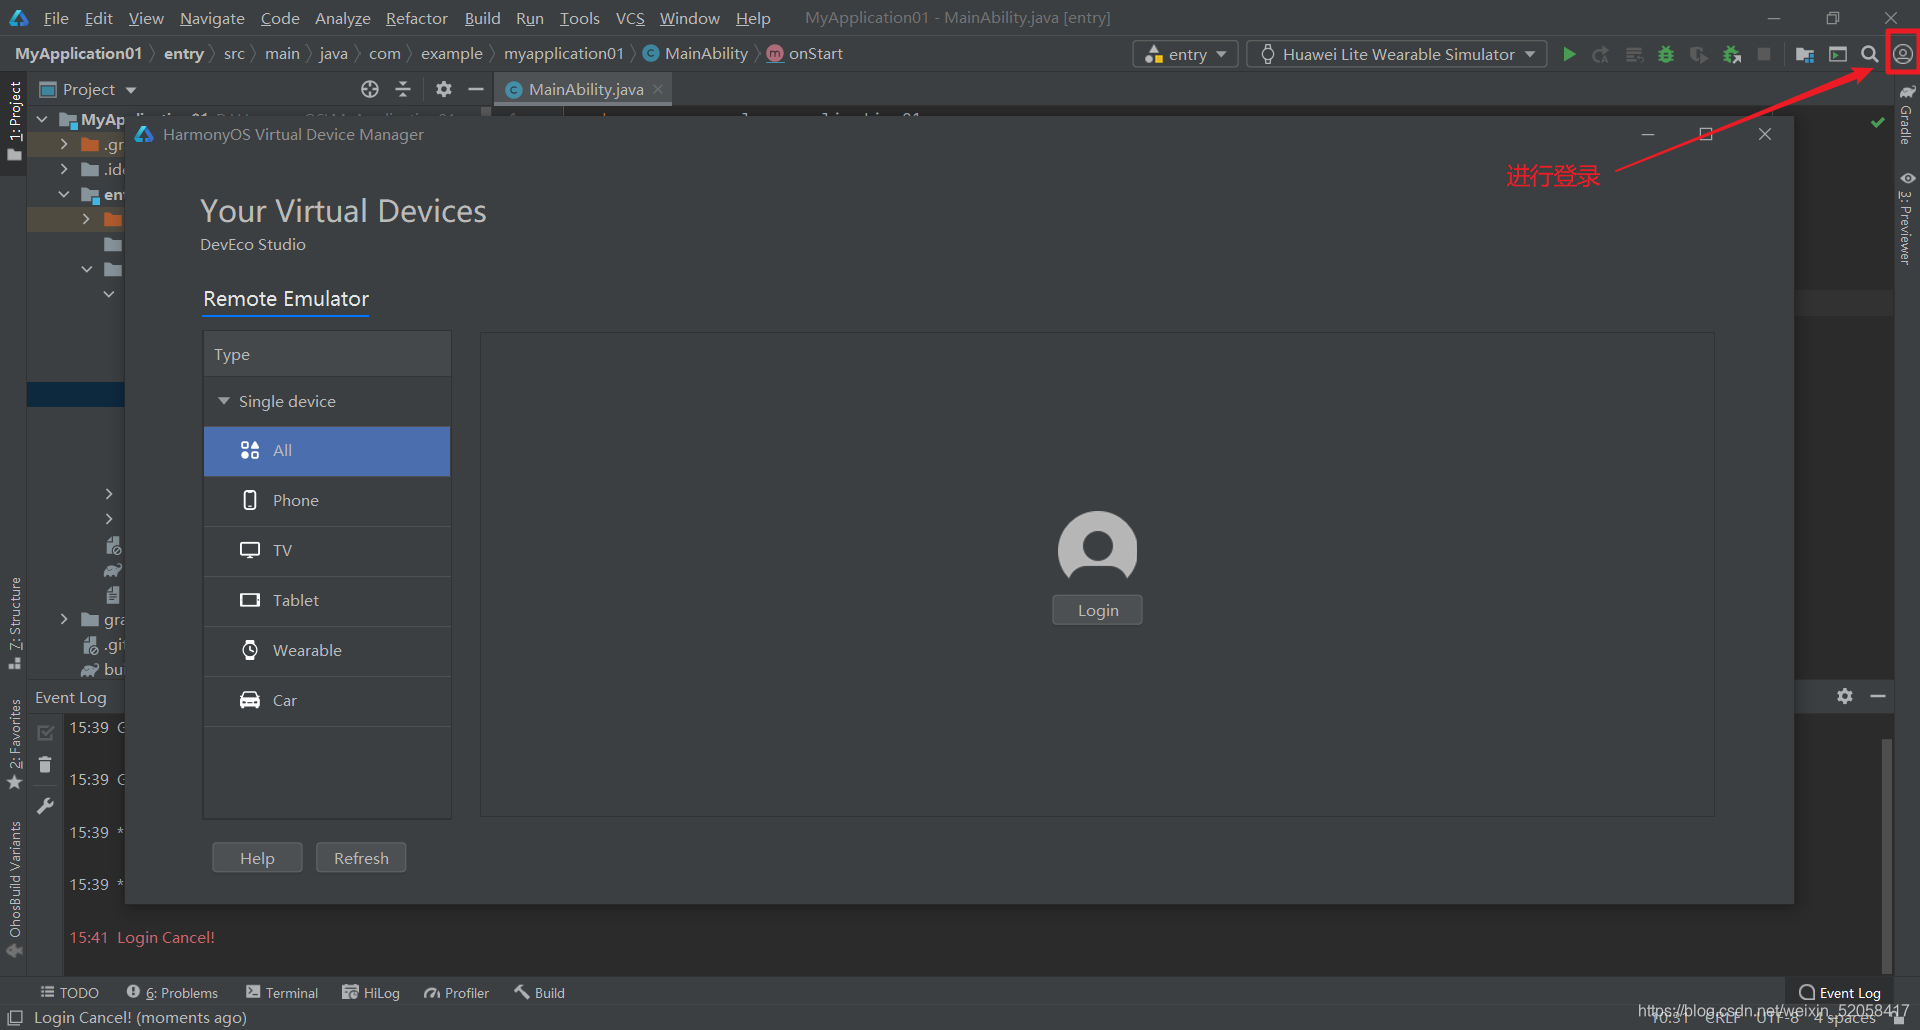Image resolution: width=1920 pixels, height=1030 pixels.
Task: Click the profile avatar in Device Manager
Action: tap(1097, 548)
